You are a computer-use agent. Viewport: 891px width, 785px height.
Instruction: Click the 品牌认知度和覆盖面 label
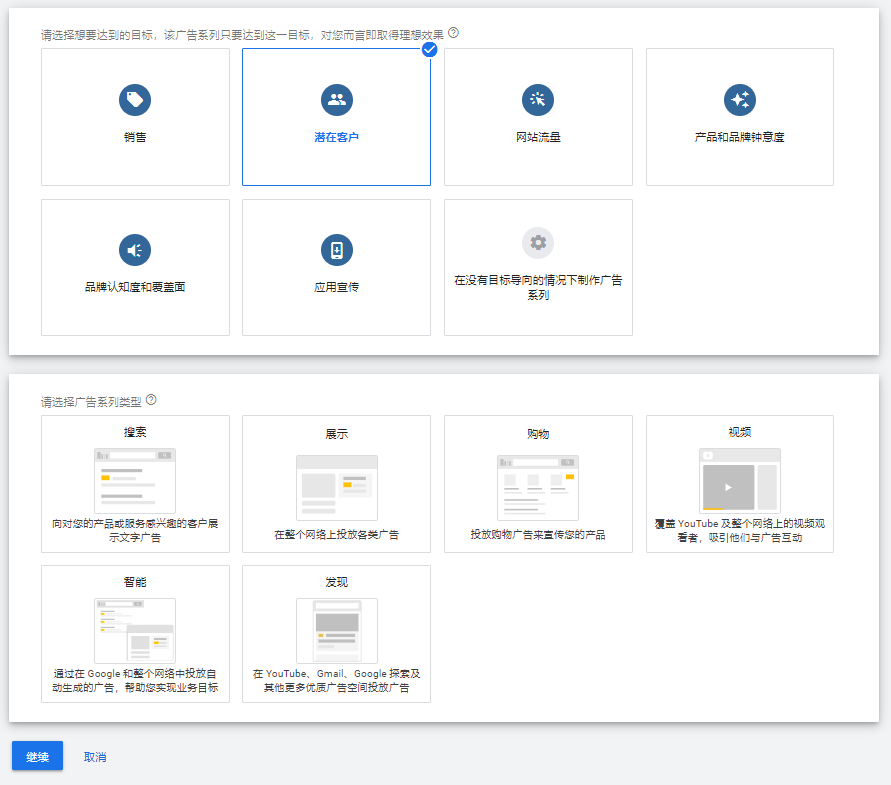pyautogui.click(x=135, y=287)
